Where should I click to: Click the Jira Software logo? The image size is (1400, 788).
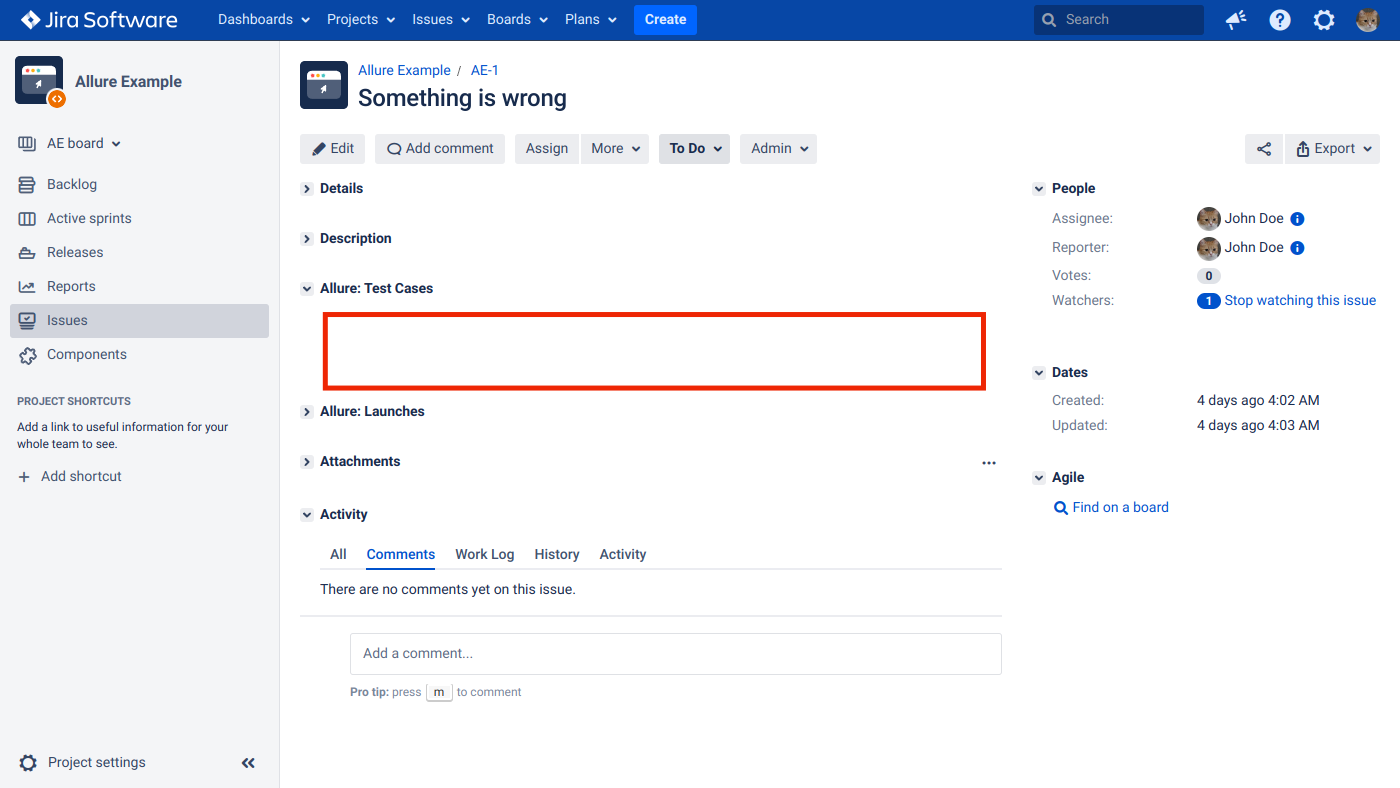coord(99,20)
